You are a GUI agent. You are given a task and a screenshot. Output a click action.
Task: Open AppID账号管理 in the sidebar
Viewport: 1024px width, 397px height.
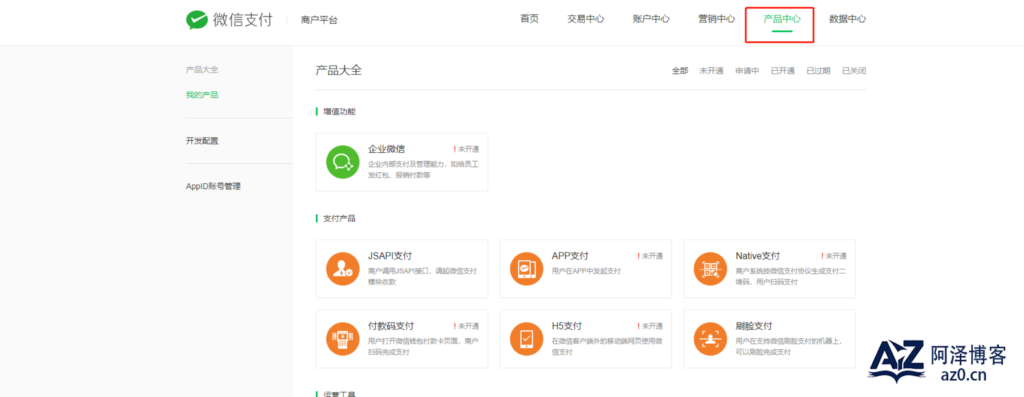[x=214, y=186]
